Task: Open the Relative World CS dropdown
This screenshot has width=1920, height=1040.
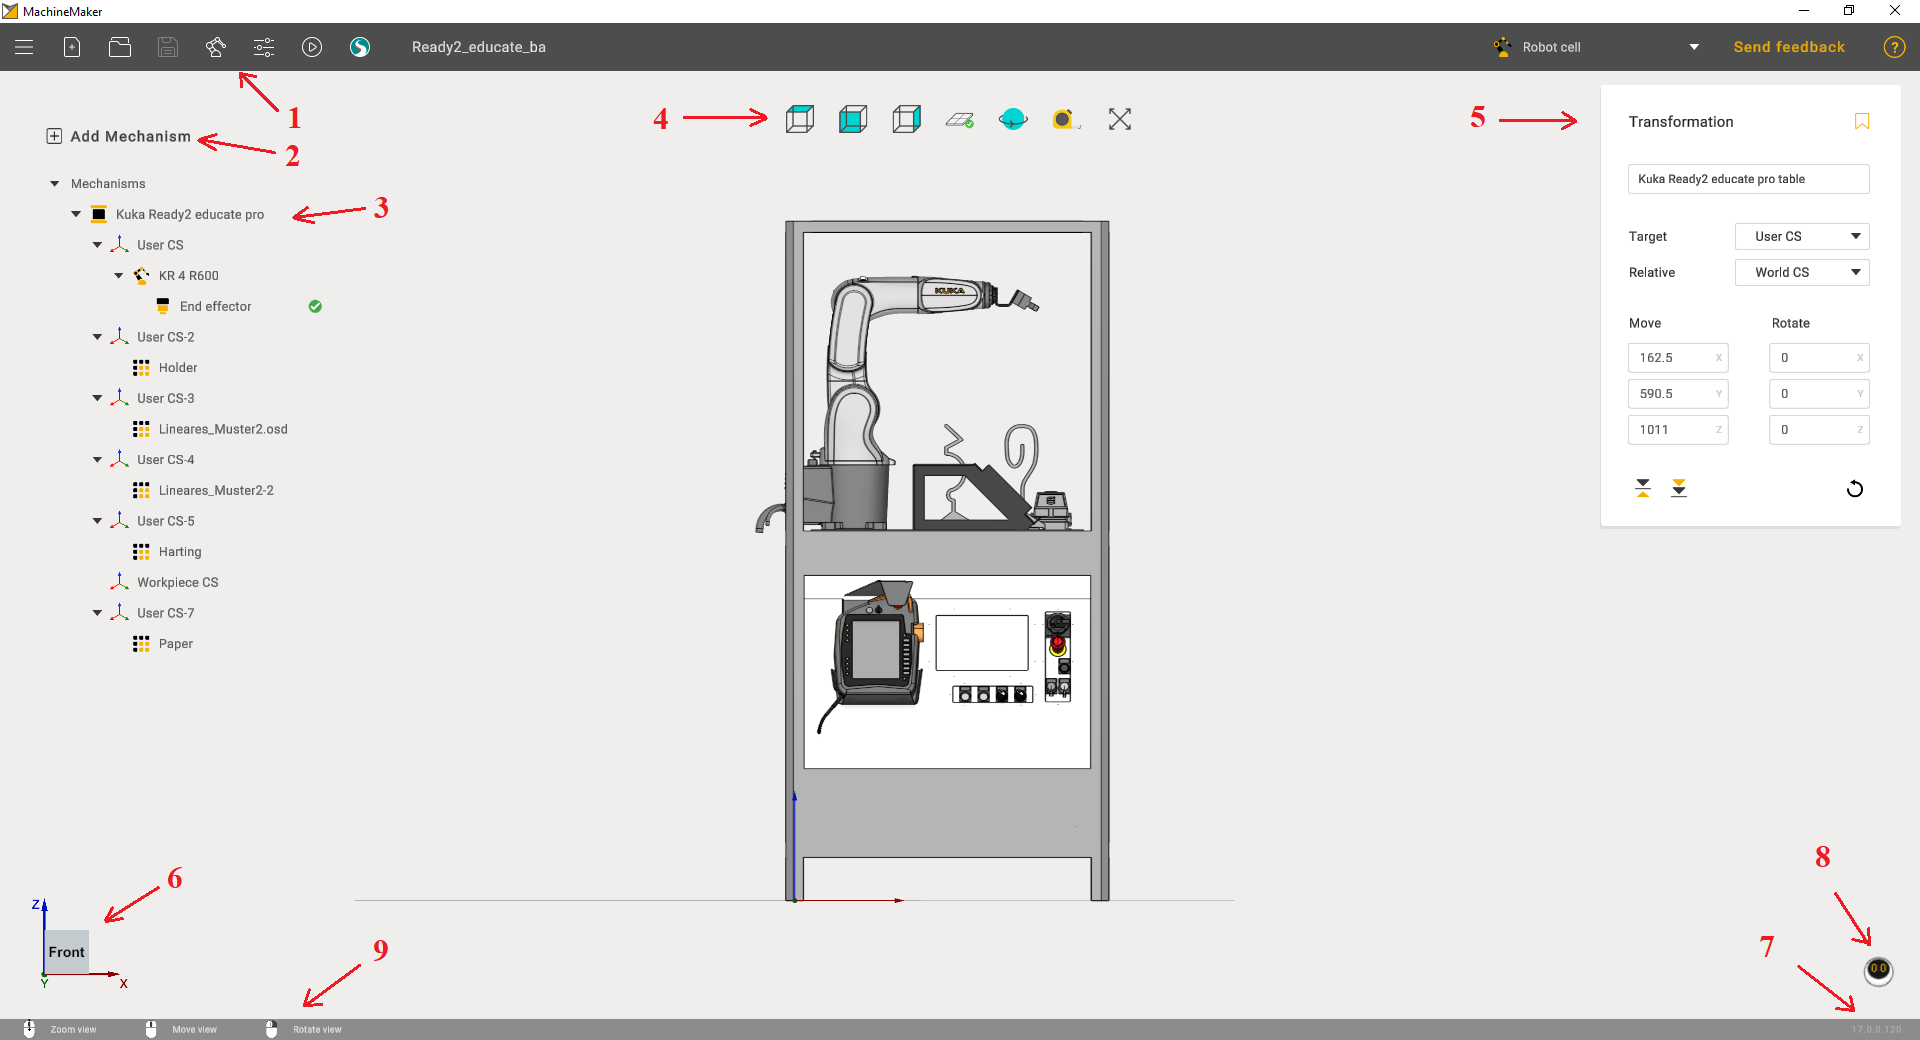Action: pos(1802,273)
